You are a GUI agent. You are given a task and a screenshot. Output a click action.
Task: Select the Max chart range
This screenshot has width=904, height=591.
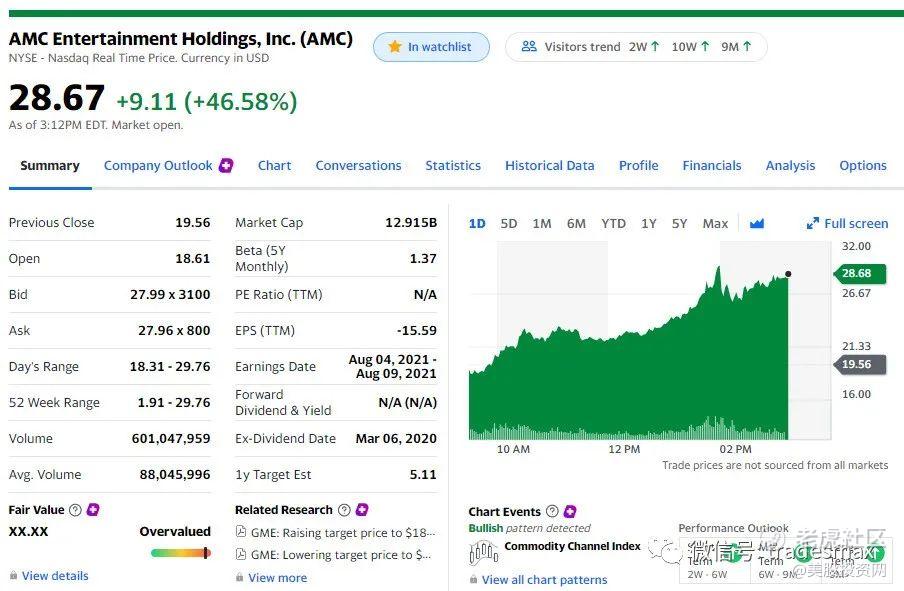tap(715, 223)
